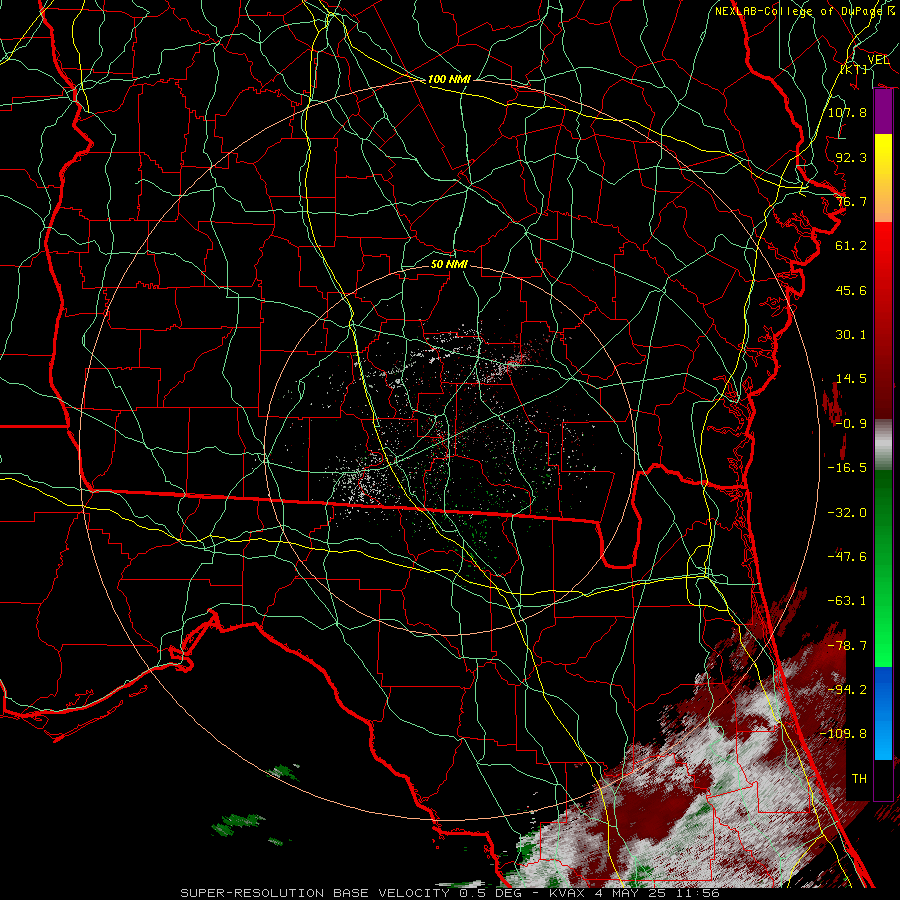Click the SUPER-RESOLUTION BASE VELOCITY caption
This screenshot has height=900, width=900.
coord(315,893)
